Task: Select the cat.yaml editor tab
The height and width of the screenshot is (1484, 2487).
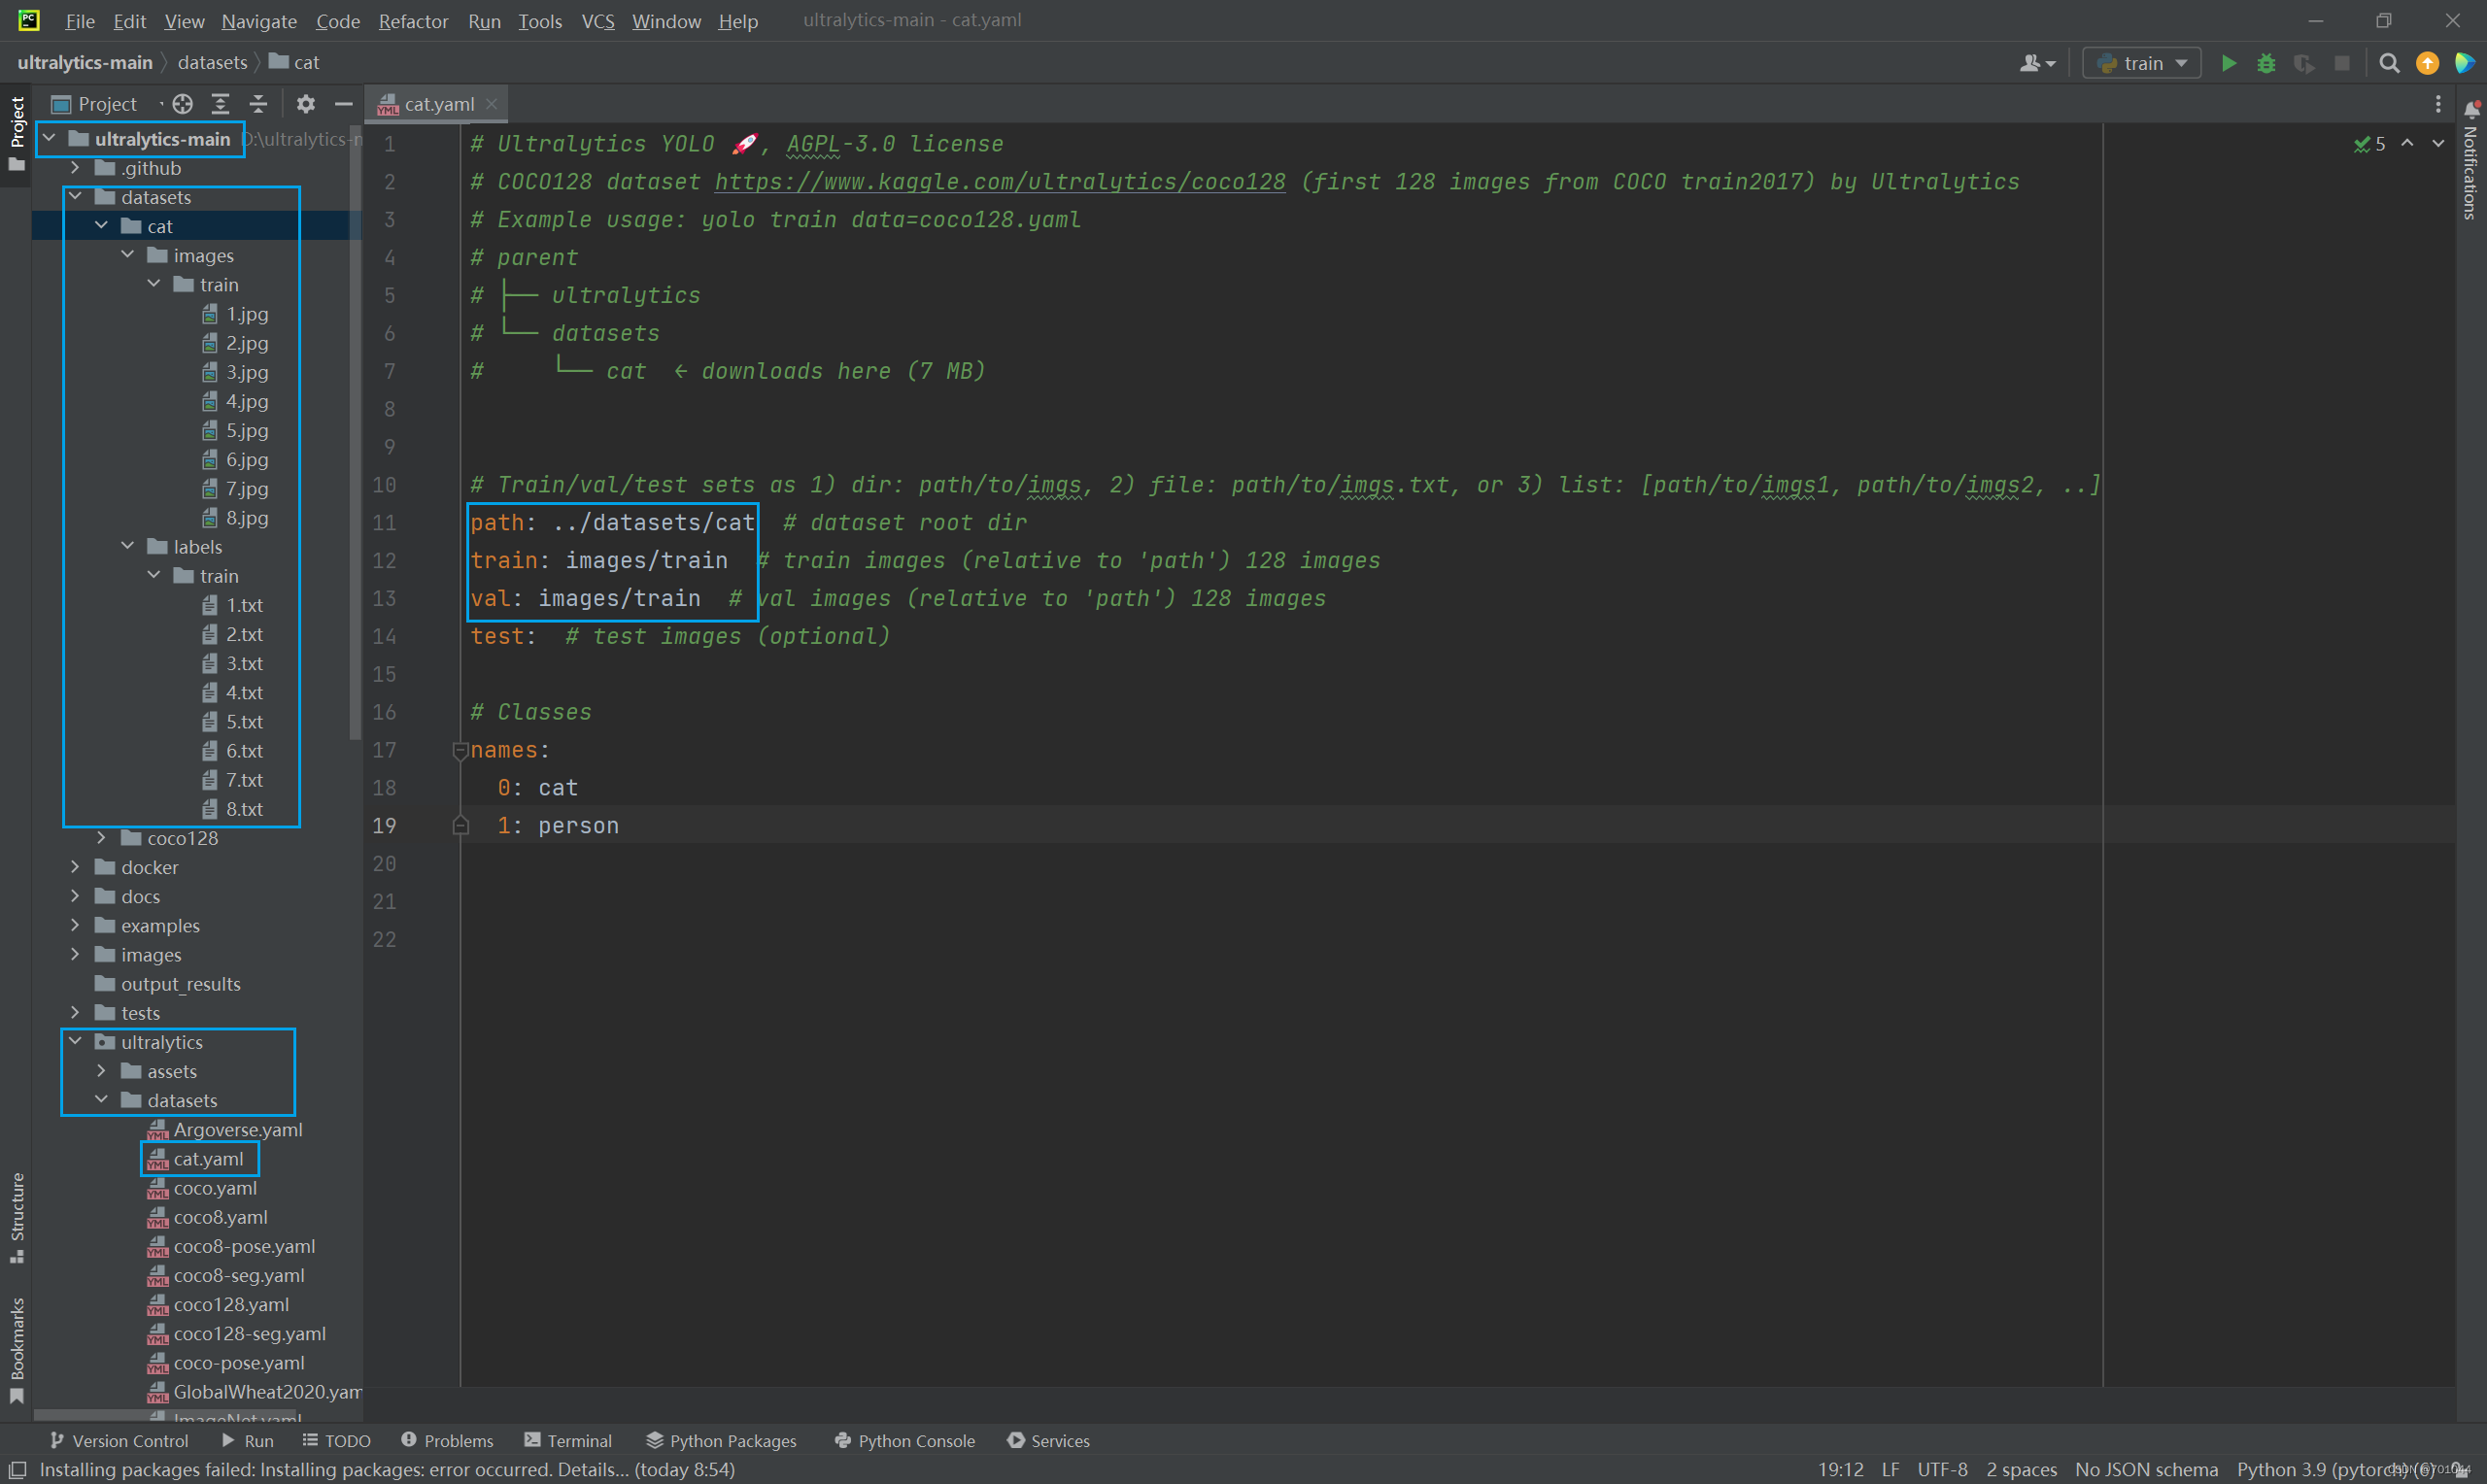Action: point(438,104)
